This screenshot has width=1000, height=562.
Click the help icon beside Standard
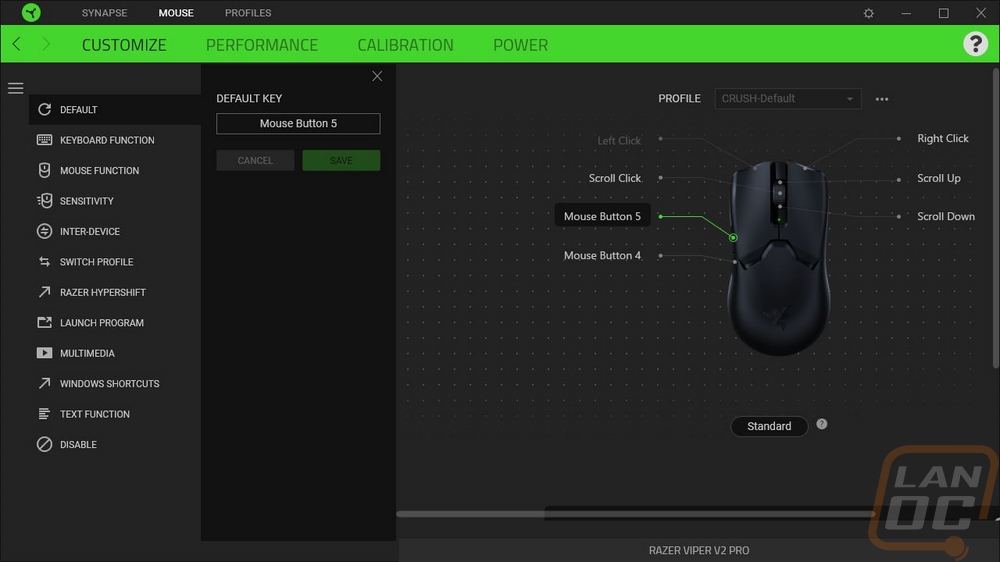pyautogui.click(x=821, y=424)
